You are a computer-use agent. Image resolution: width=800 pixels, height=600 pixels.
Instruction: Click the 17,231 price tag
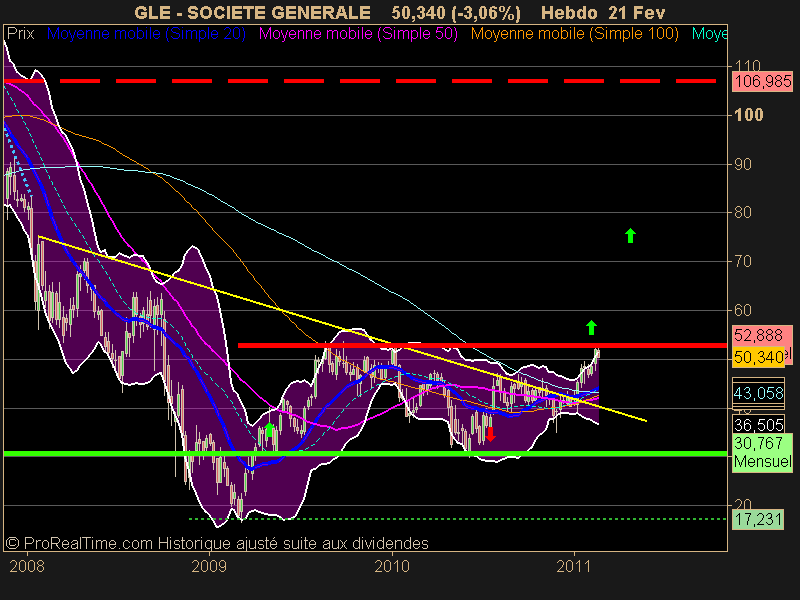pos(758,519)
